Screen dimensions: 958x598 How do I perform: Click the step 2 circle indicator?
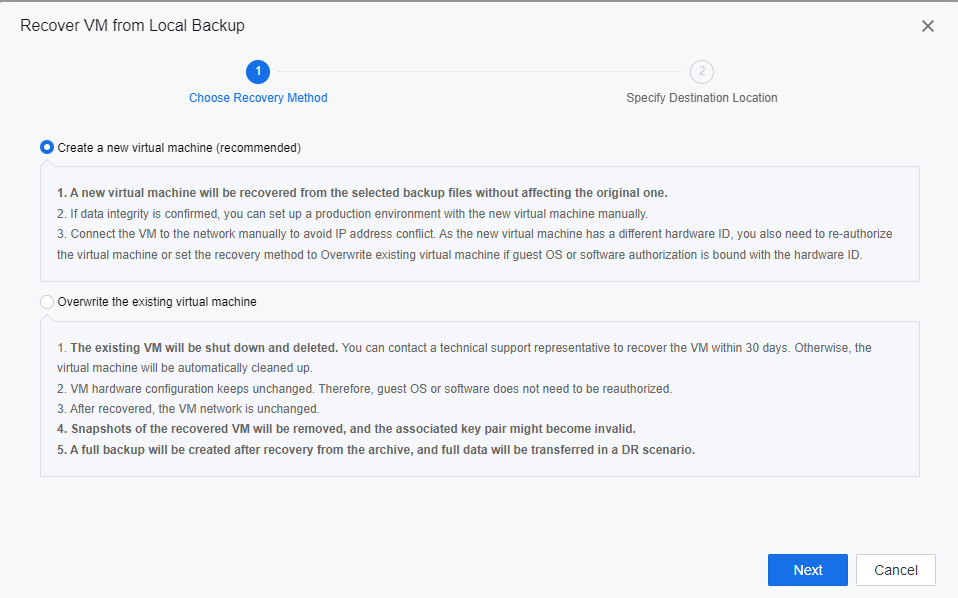click(x=702, y=71)
